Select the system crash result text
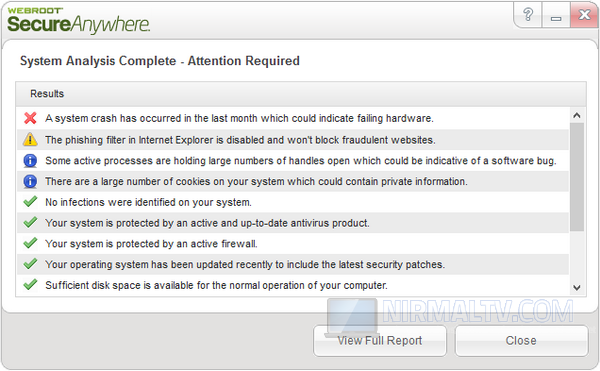Screen dimensions: 600x371 click(239, 119)
